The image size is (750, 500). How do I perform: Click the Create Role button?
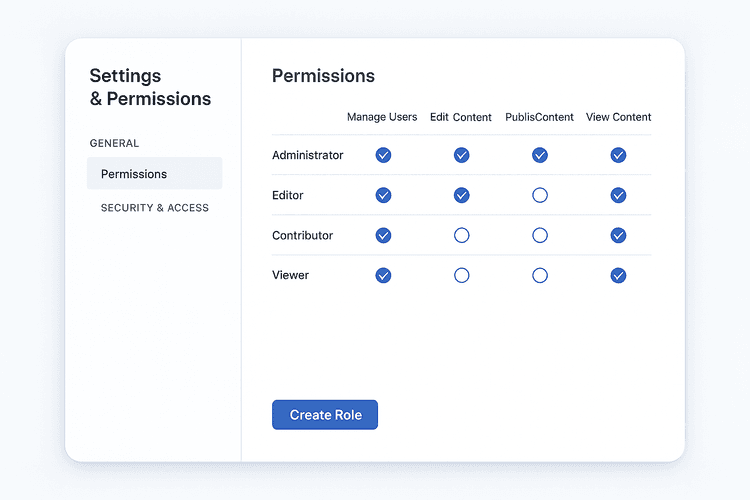click(x=325, y=415)
